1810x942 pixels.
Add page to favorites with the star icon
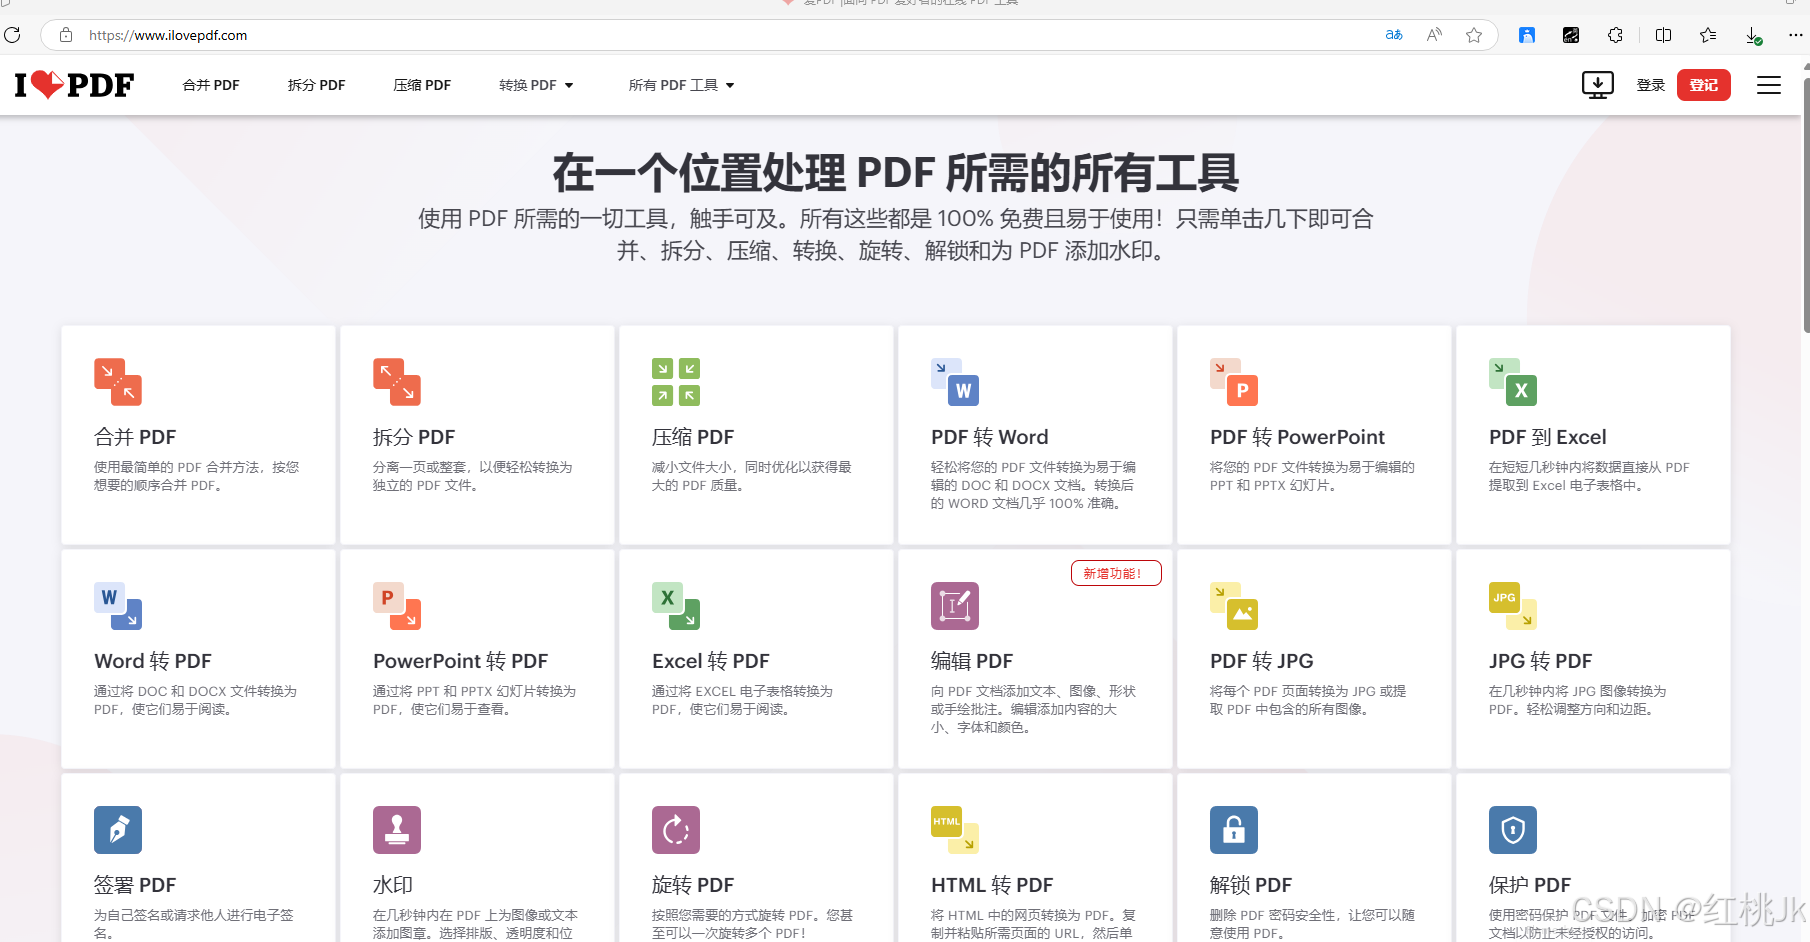pyautogui.click(x=1474, y=35)
